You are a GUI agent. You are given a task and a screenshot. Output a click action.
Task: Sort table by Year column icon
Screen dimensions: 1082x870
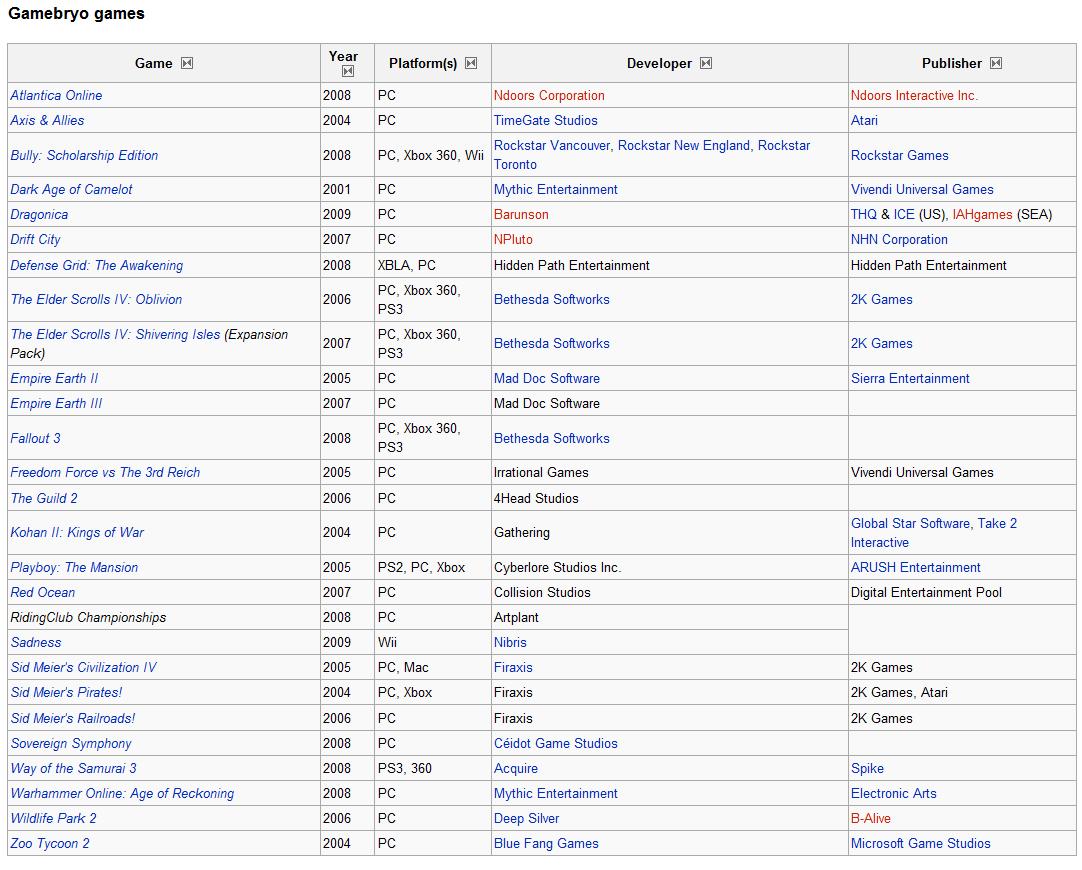click(x=347, y=71)
